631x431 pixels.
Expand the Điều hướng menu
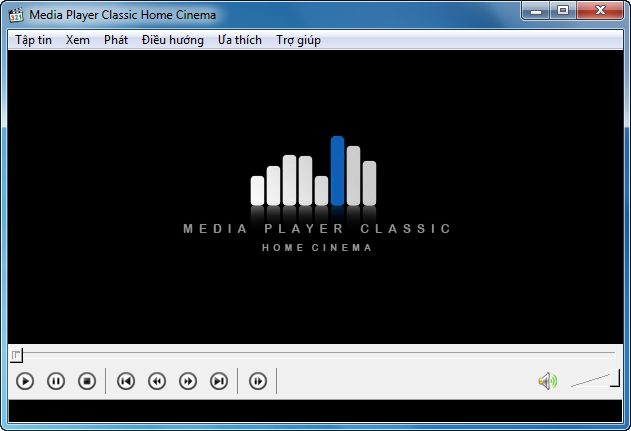(x=172, y=40)
